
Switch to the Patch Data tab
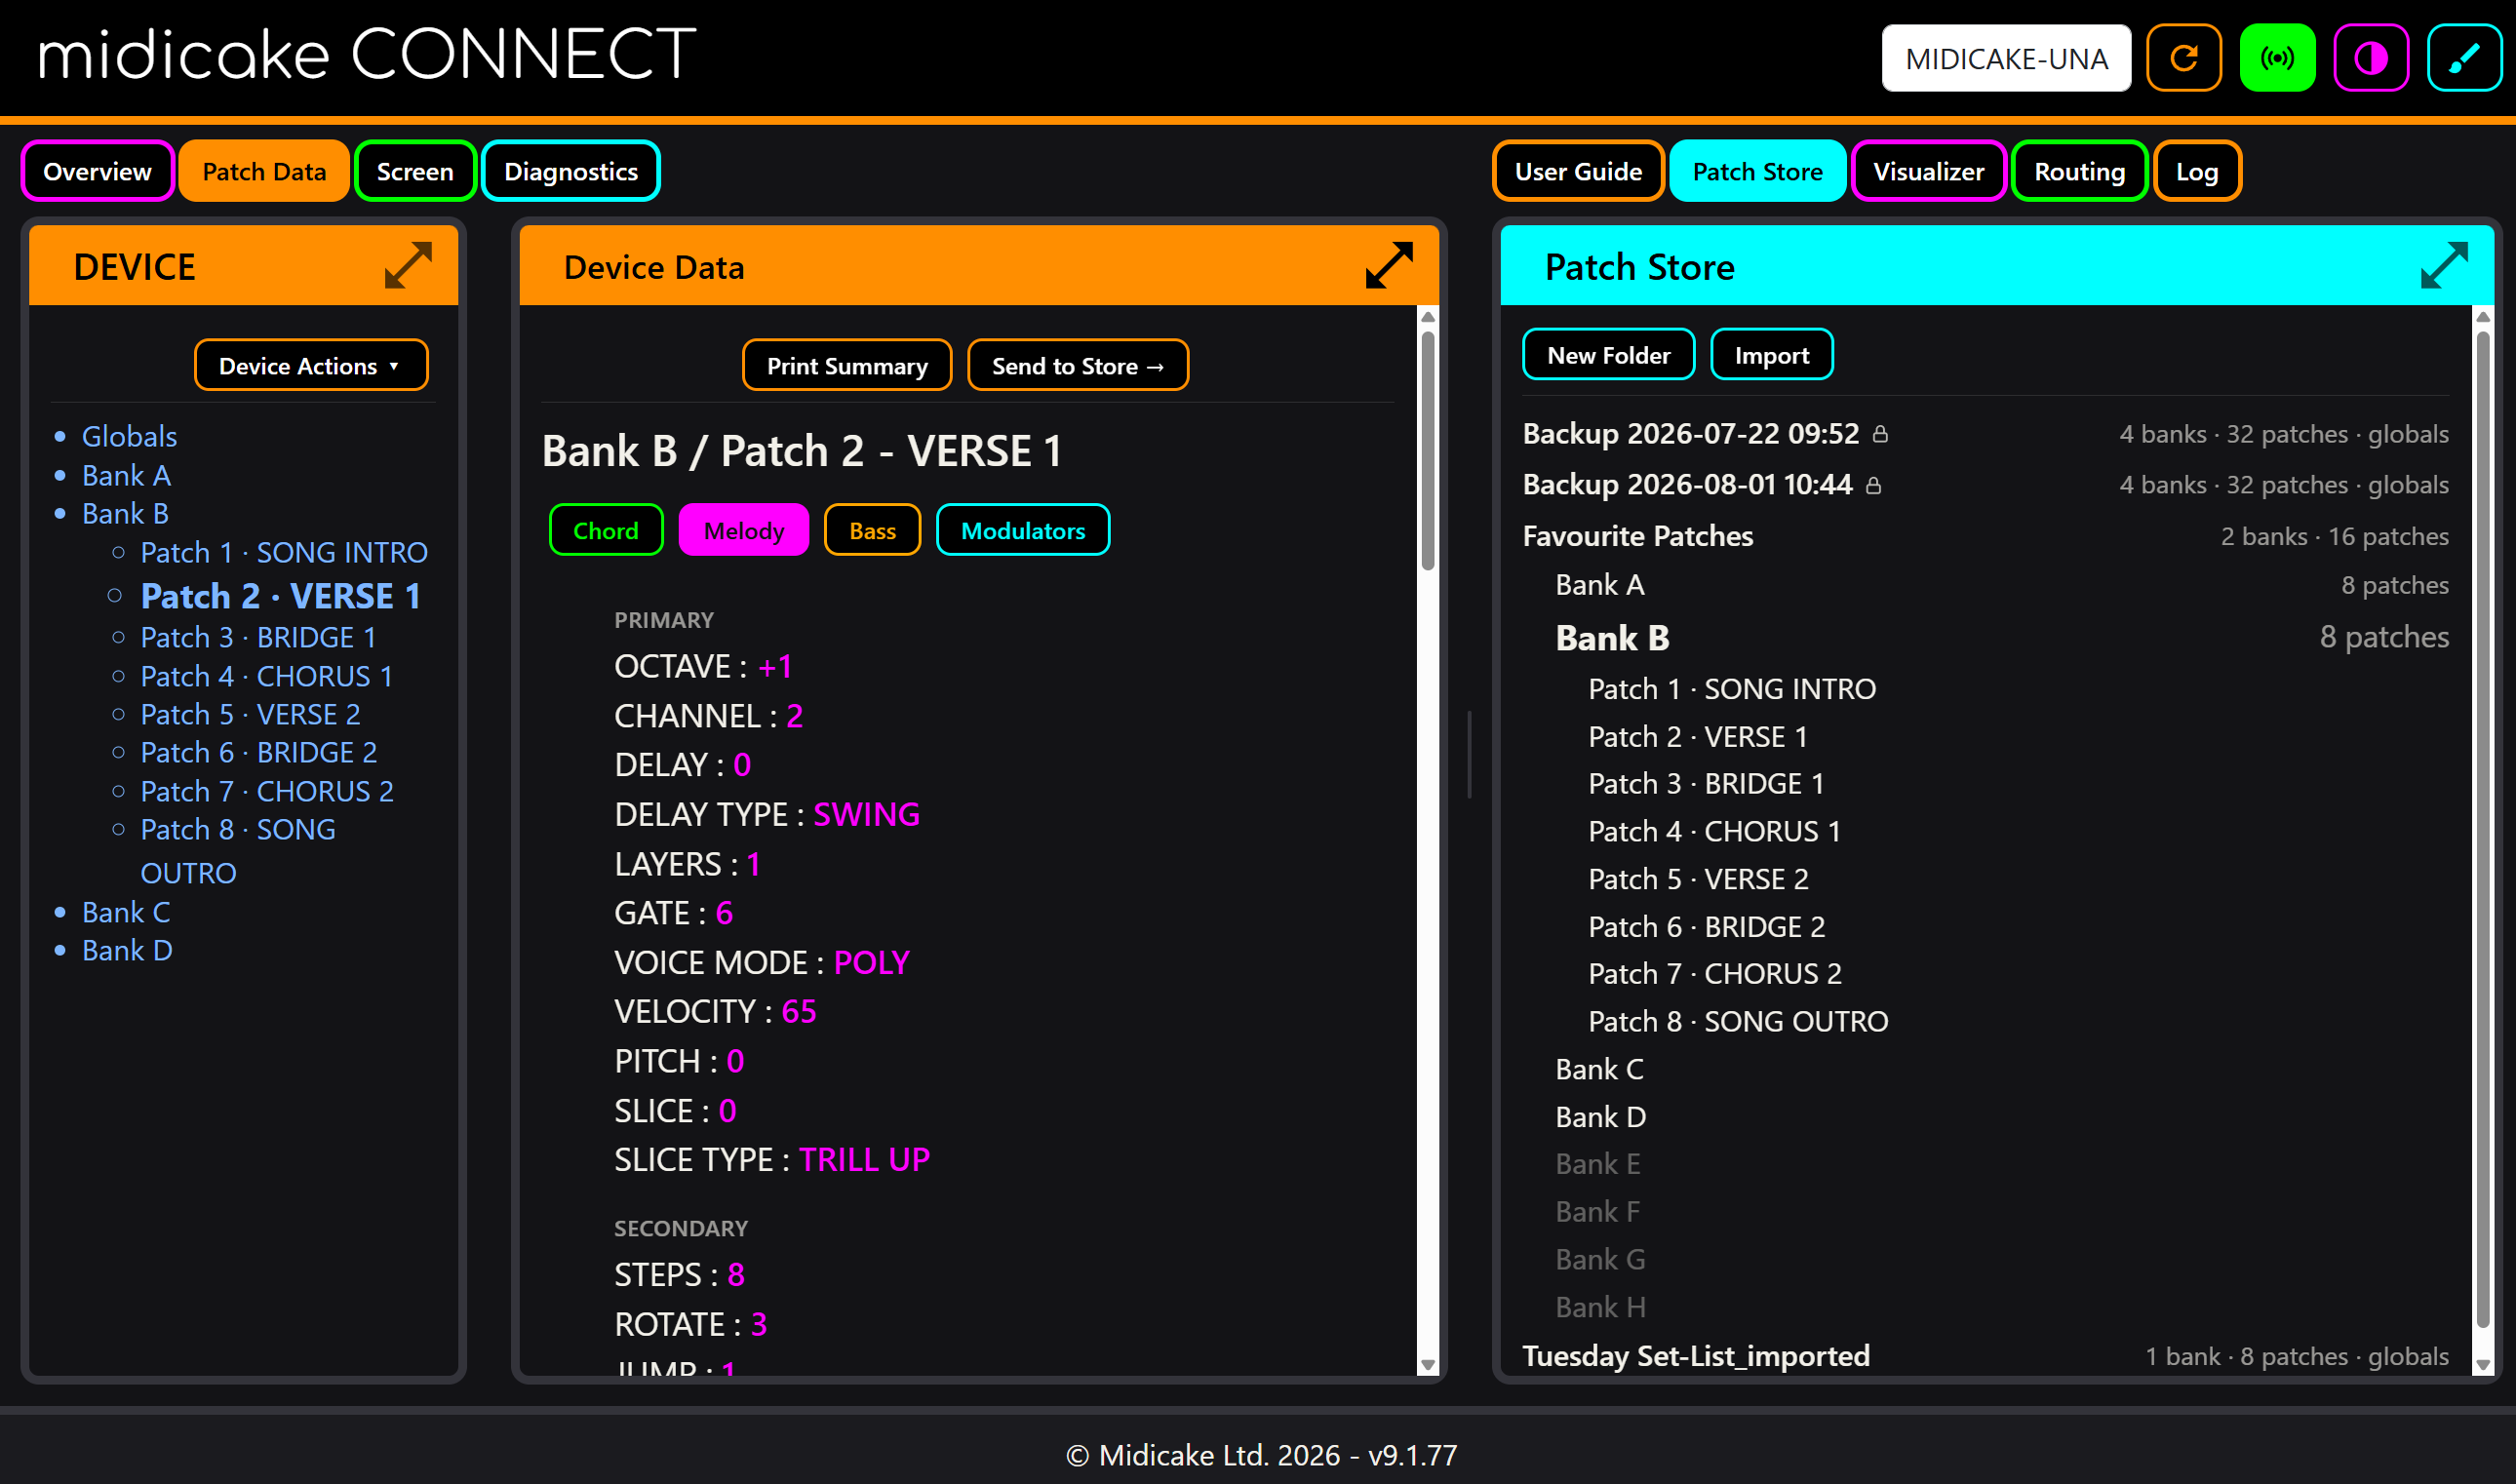(264, 171)
